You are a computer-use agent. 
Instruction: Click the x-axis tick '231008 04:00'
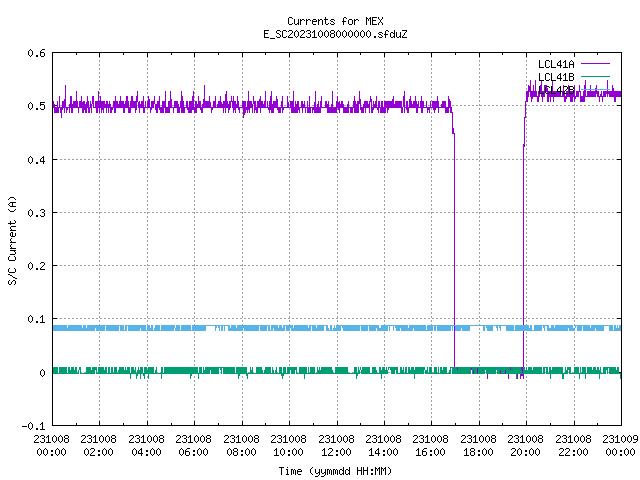(146, 446)
